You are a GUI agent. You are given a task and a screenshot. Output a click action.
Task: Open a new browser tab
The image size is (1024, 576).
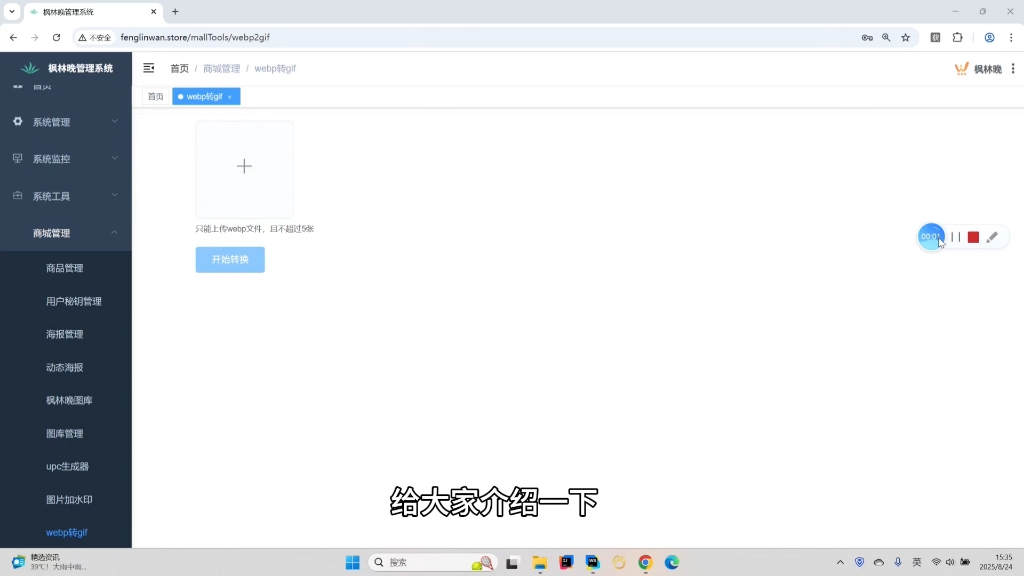[x=175, y=11]
